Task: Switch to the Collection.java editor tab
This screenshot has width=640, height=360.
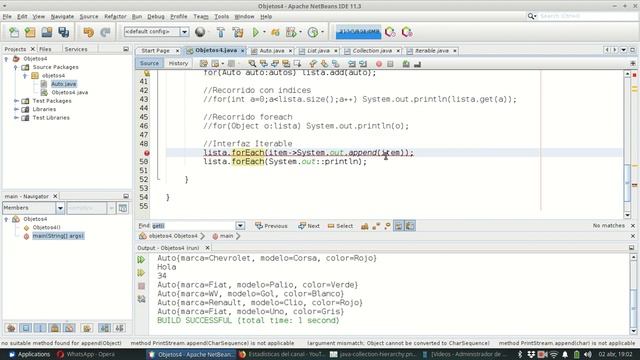Action: point(372,51)
